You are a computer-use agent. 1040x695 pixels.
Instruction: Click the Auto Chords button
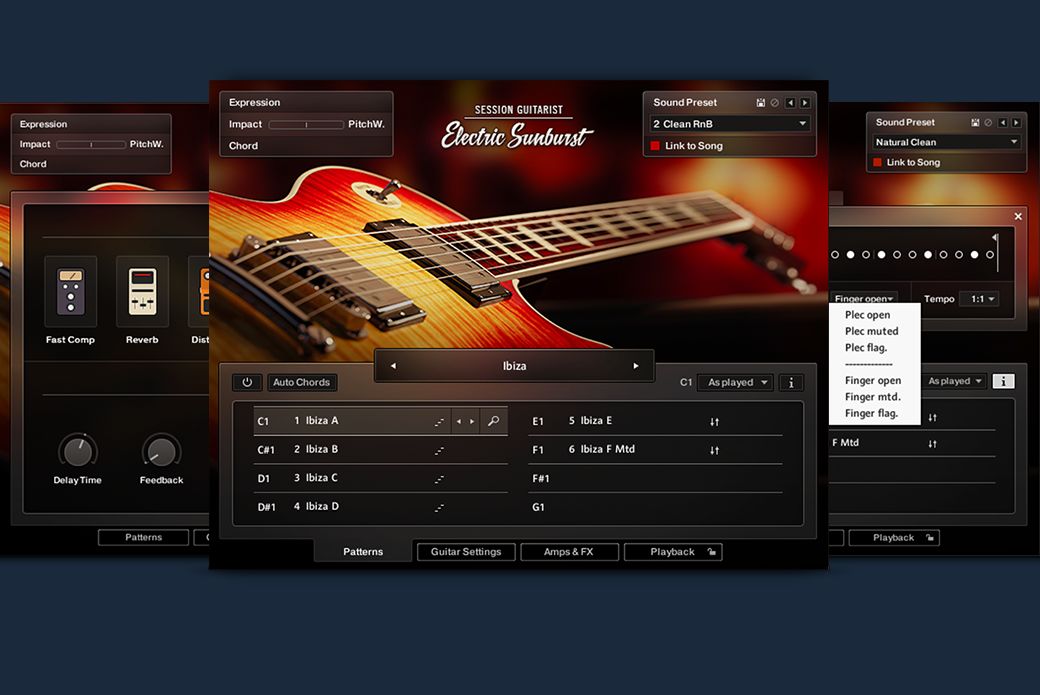(302, 382)
